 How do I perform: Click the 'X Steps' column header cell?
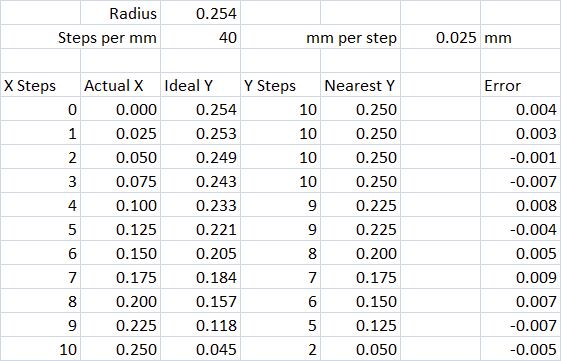pyautogui.click(x=40, y=85)
